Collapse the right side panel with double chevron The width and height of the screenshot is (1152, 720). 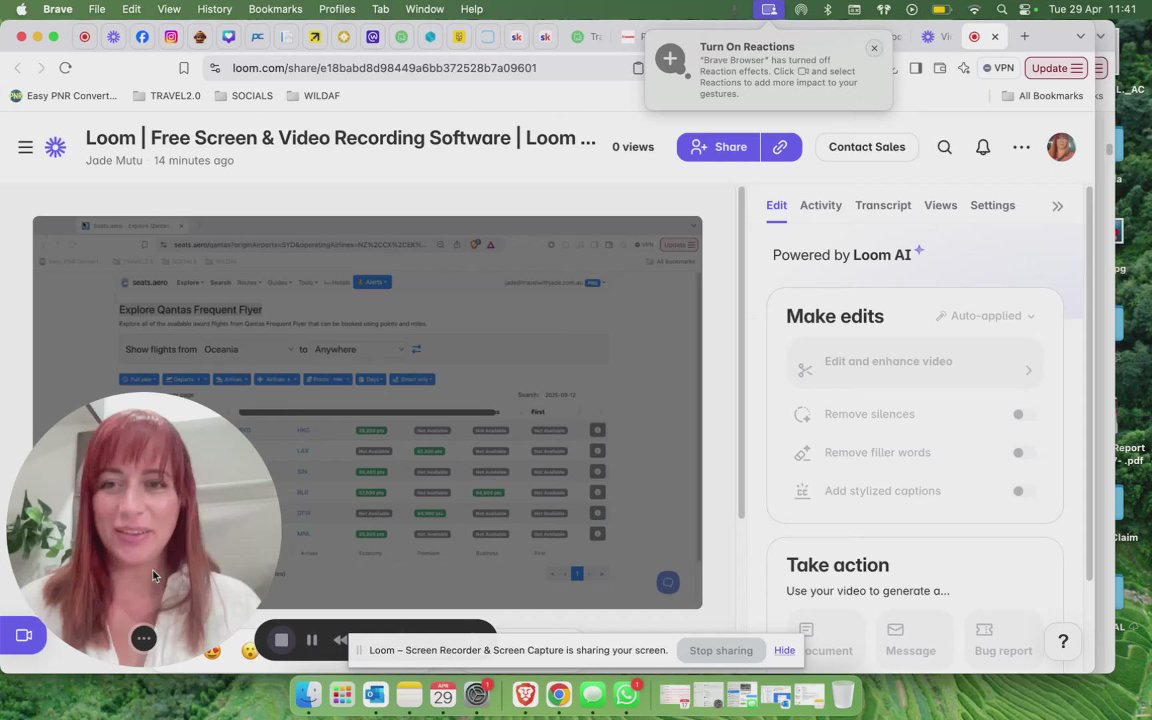tap(1057, 206)
